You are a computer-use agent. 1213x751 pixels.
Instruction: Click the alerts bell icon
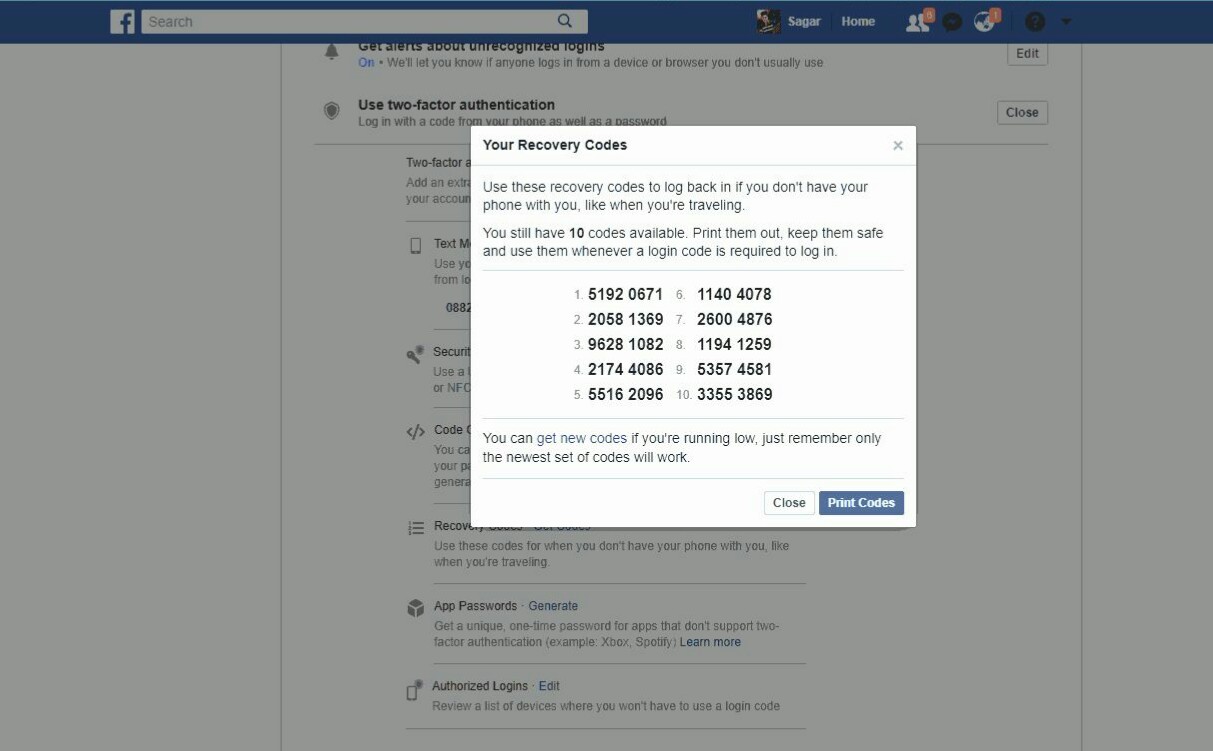332,52
